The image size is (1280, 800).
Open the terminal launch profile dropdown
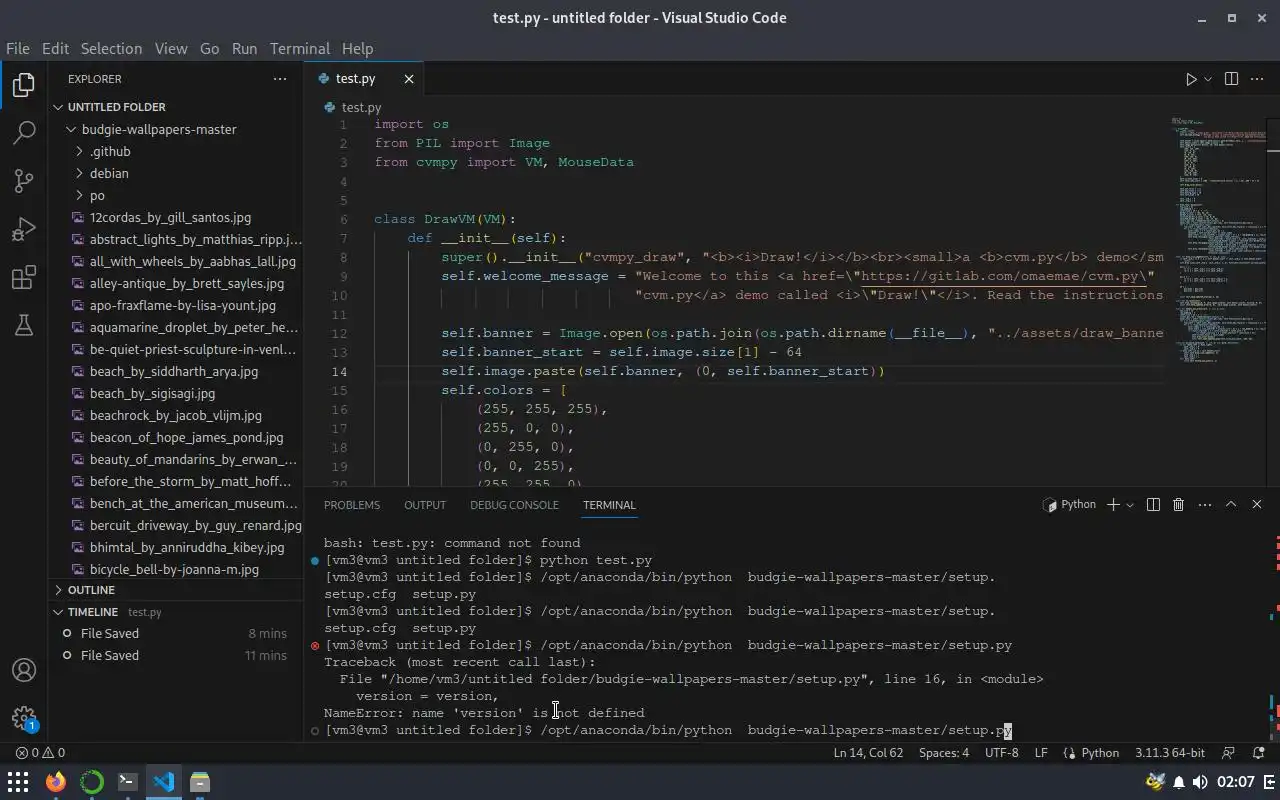click(1130, 505)
